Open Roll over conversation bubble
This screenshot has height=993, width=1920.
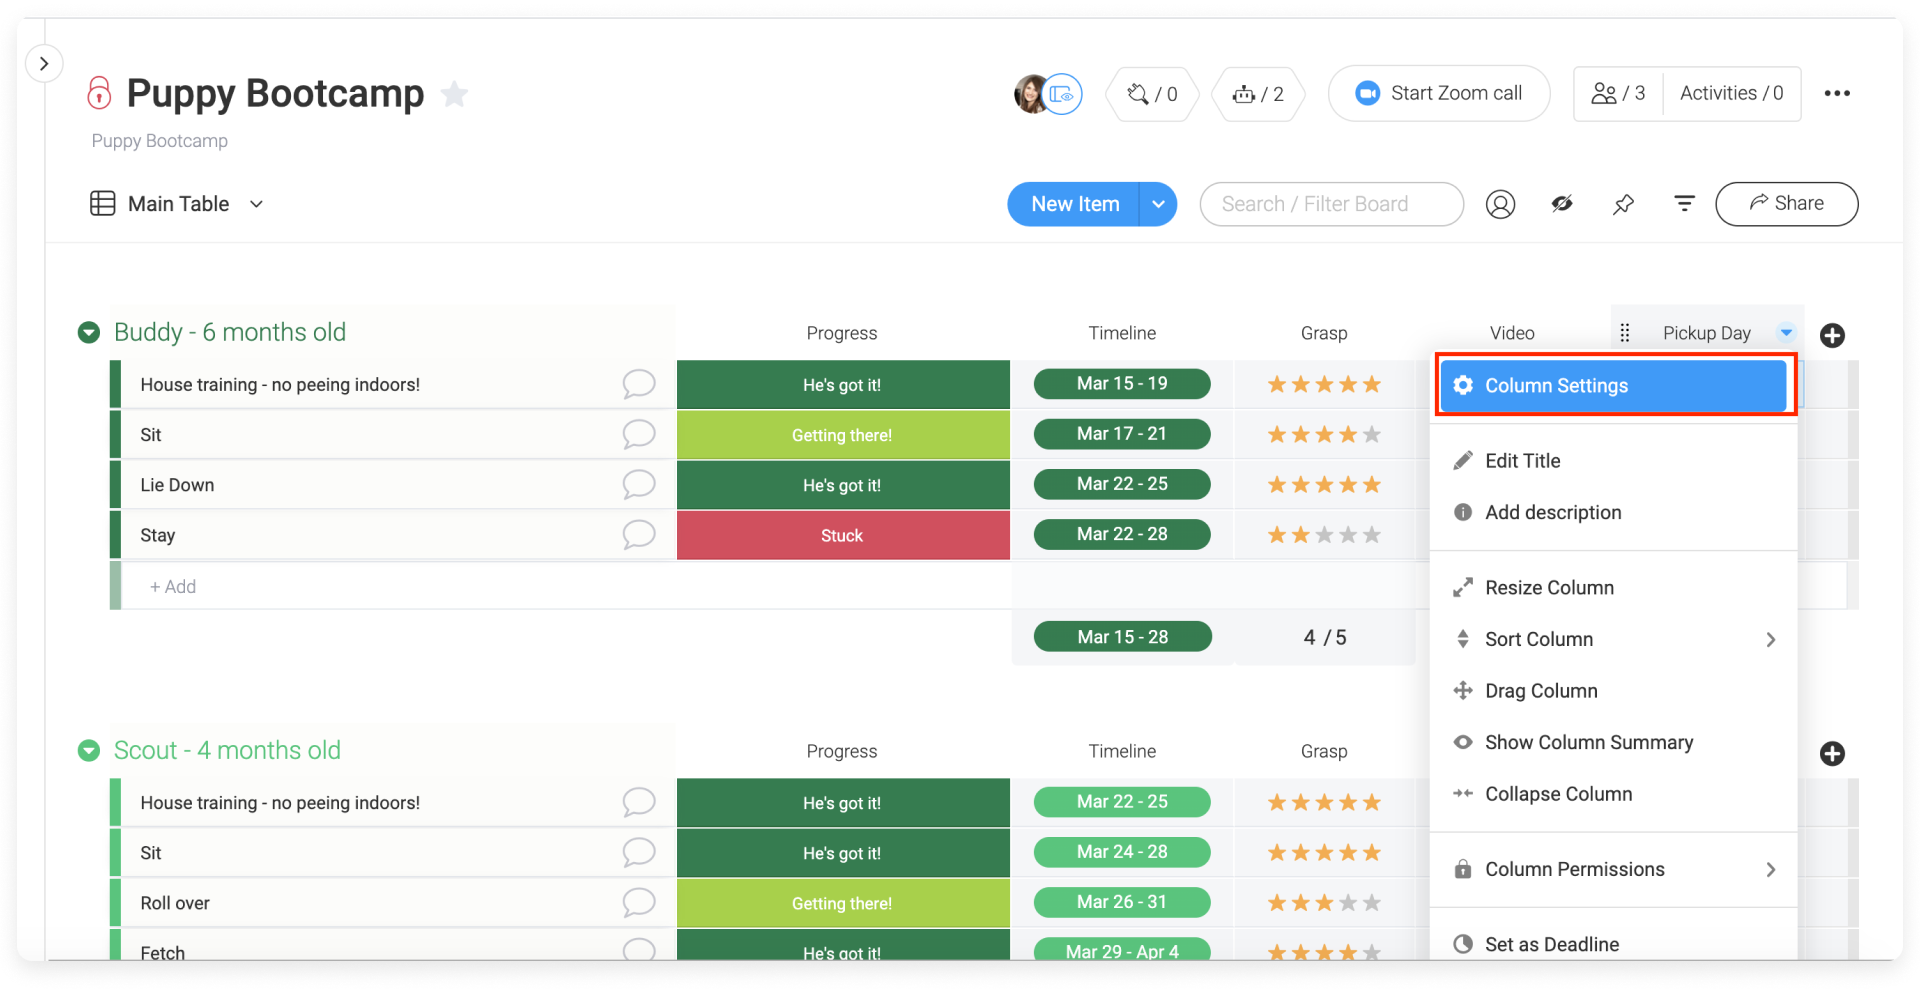(638, 902)
